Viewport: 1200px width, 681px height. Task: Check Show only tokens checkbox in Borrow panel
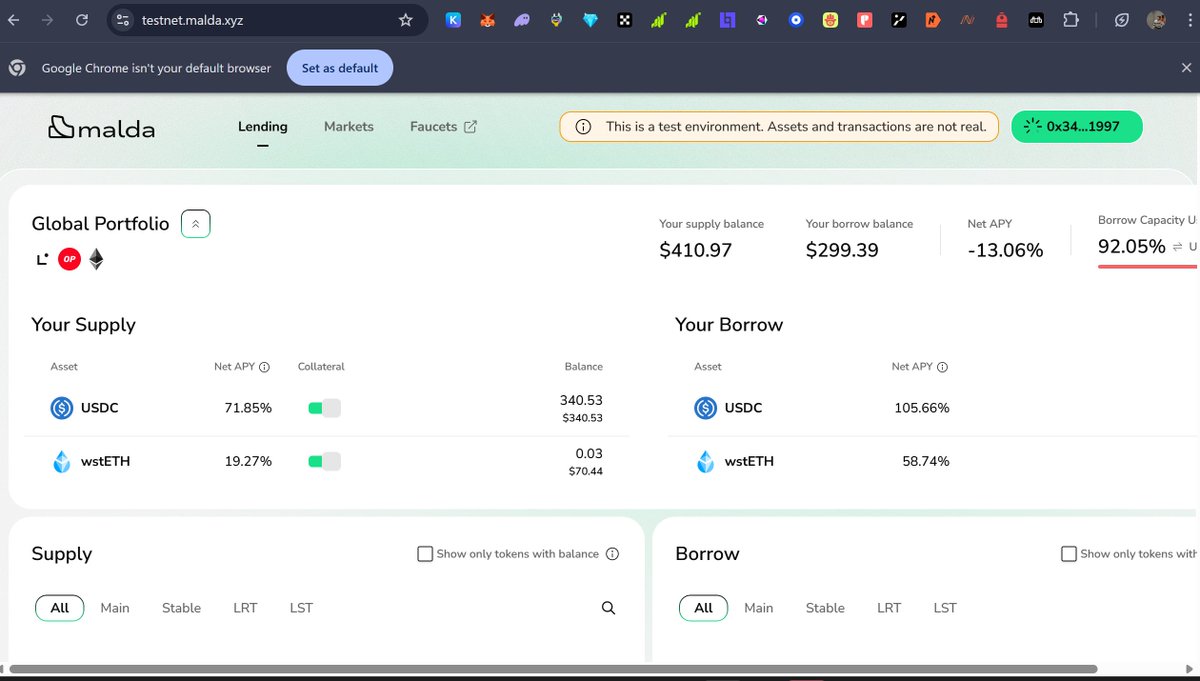(1069, 554)
